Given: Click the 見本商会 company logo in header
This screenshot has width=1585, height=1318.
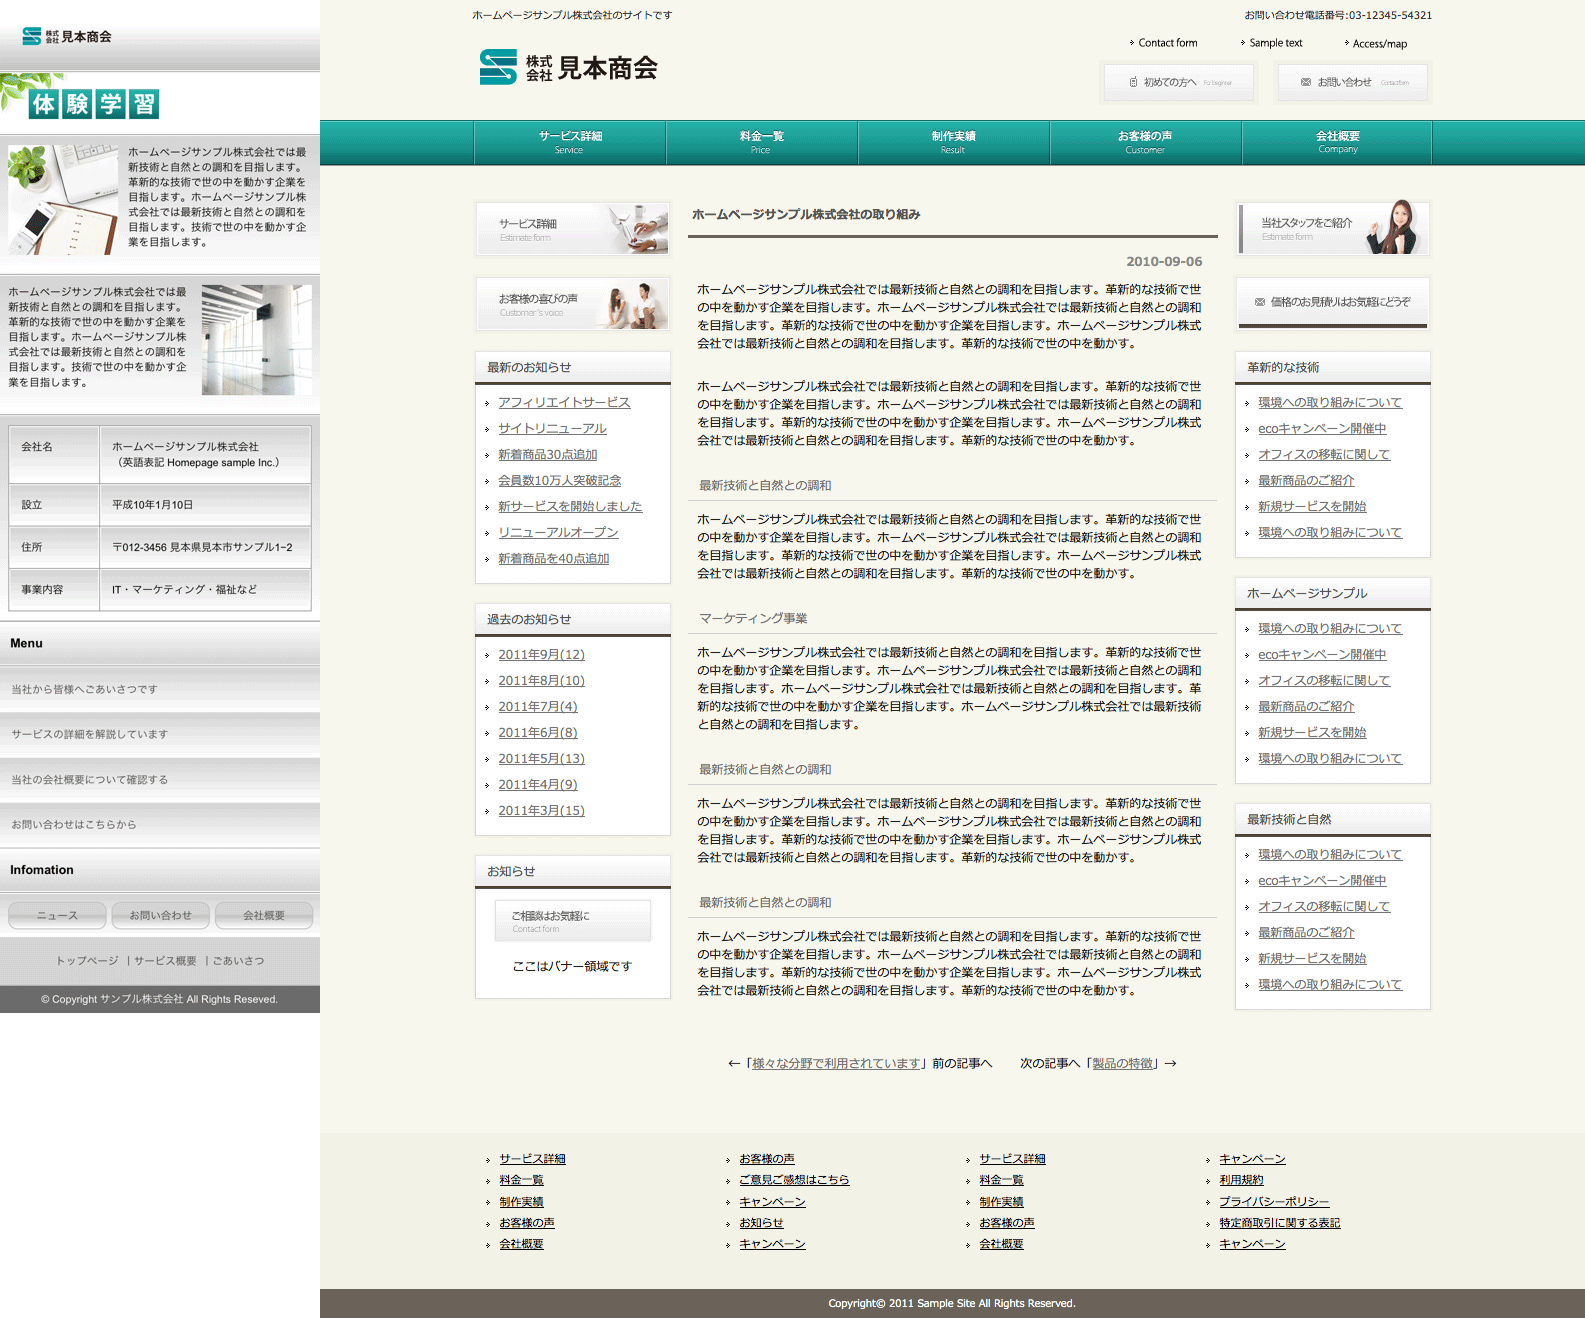Looking at the screenshot, I should pos(568,67).
